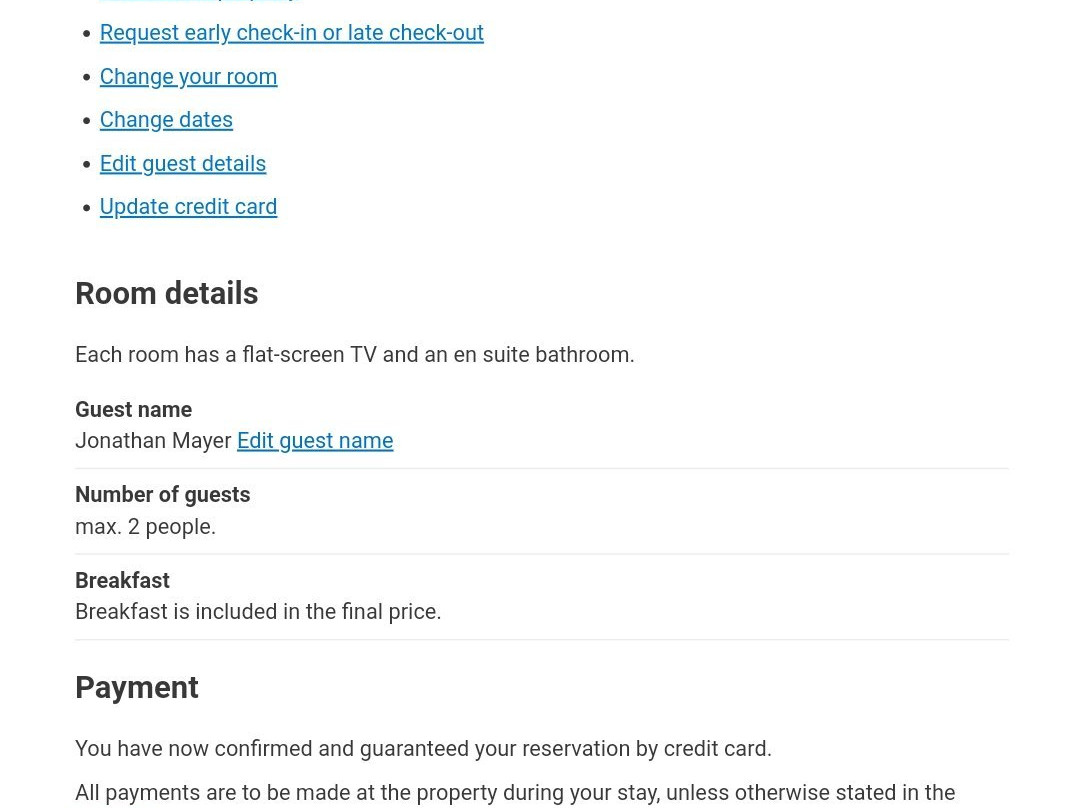
Task: Click the Payment section heading
Action: [136, 688]
